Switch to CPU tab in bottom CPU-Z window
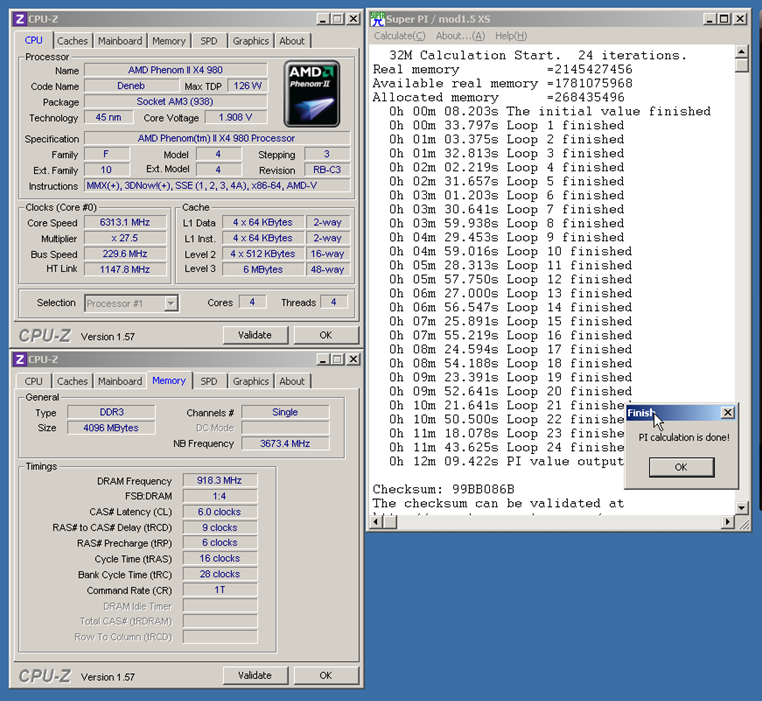Viewport: 762px width, 701px height. click(34, 381)
